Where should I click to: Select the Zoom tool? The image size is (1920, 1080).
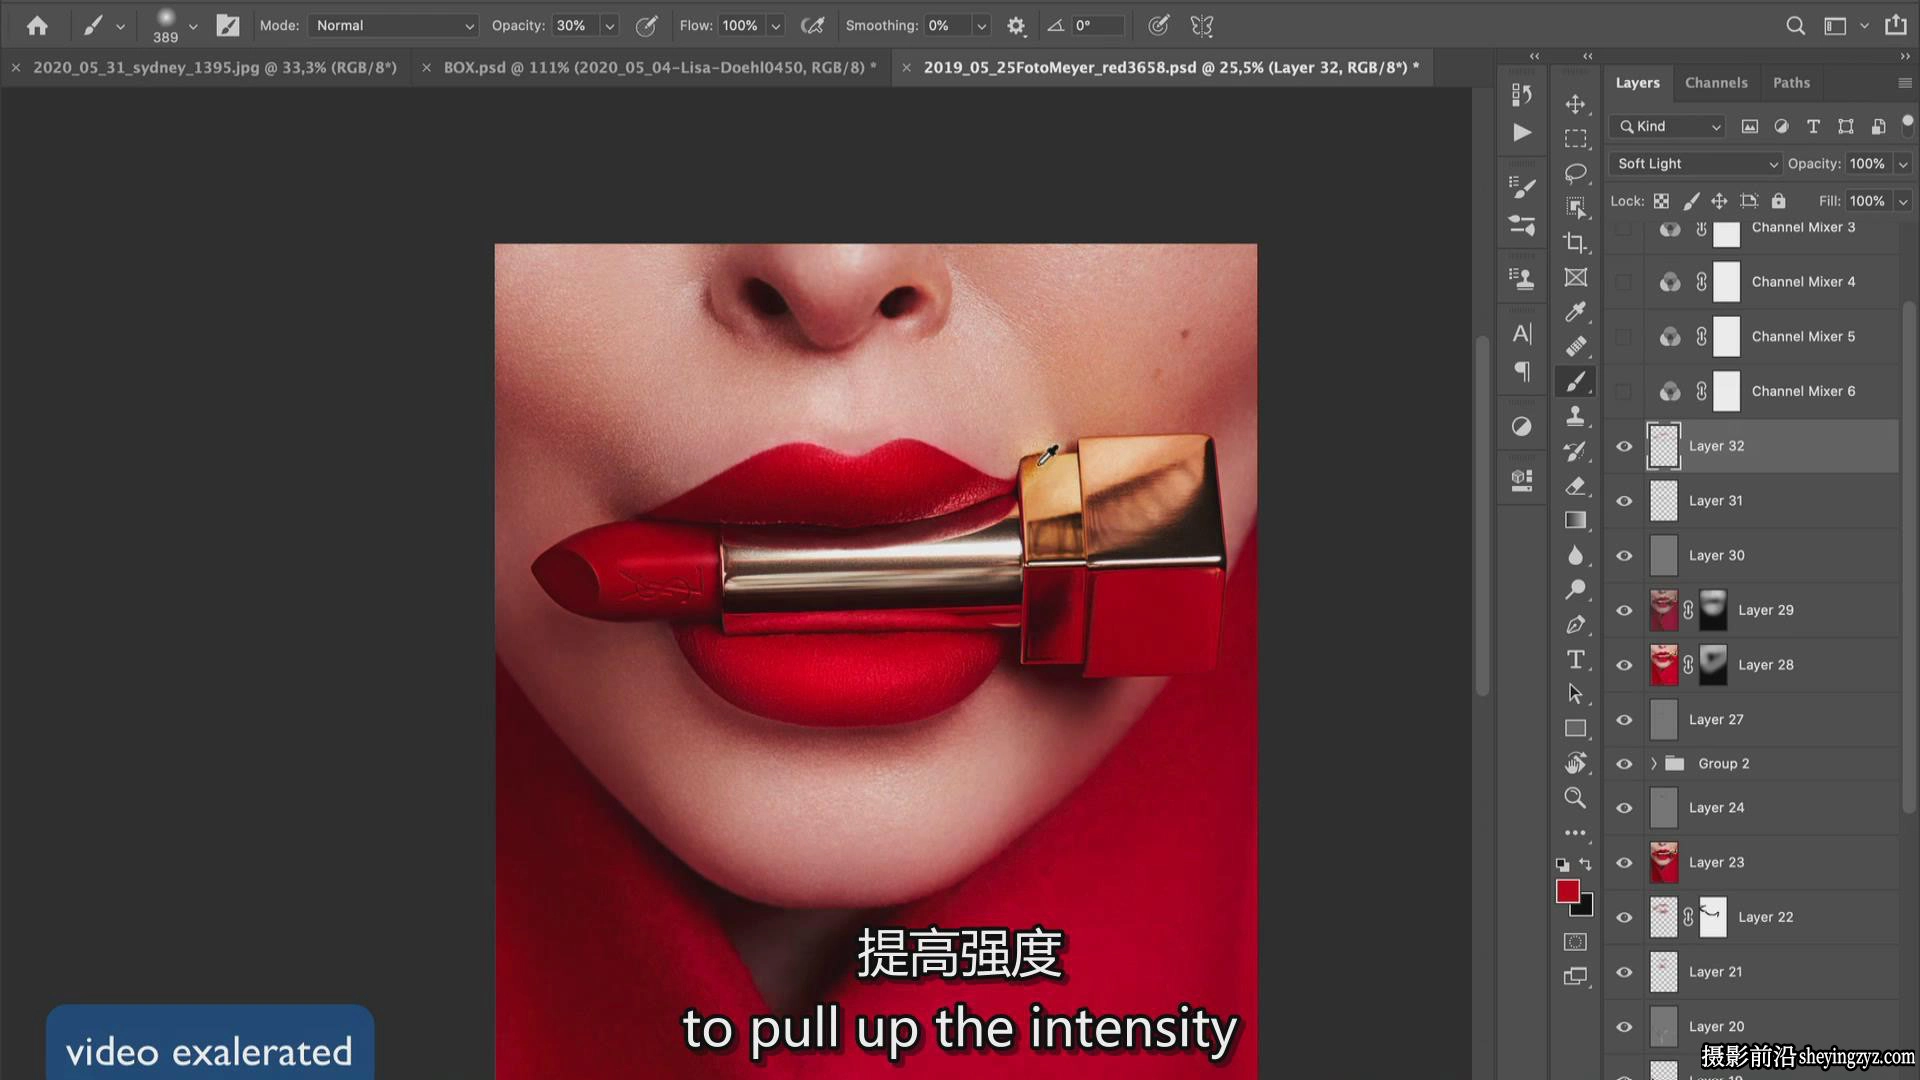pos(1575,798)
